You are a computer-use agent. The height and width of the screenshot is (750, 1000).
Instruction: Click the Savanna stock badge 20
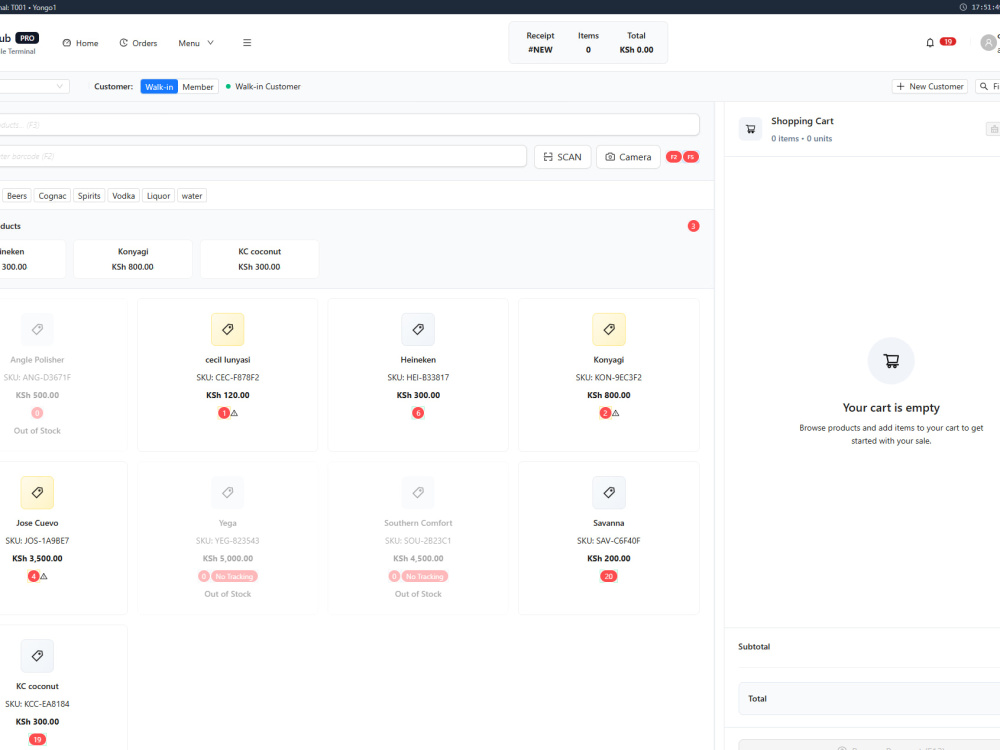[x=609, y=577]
